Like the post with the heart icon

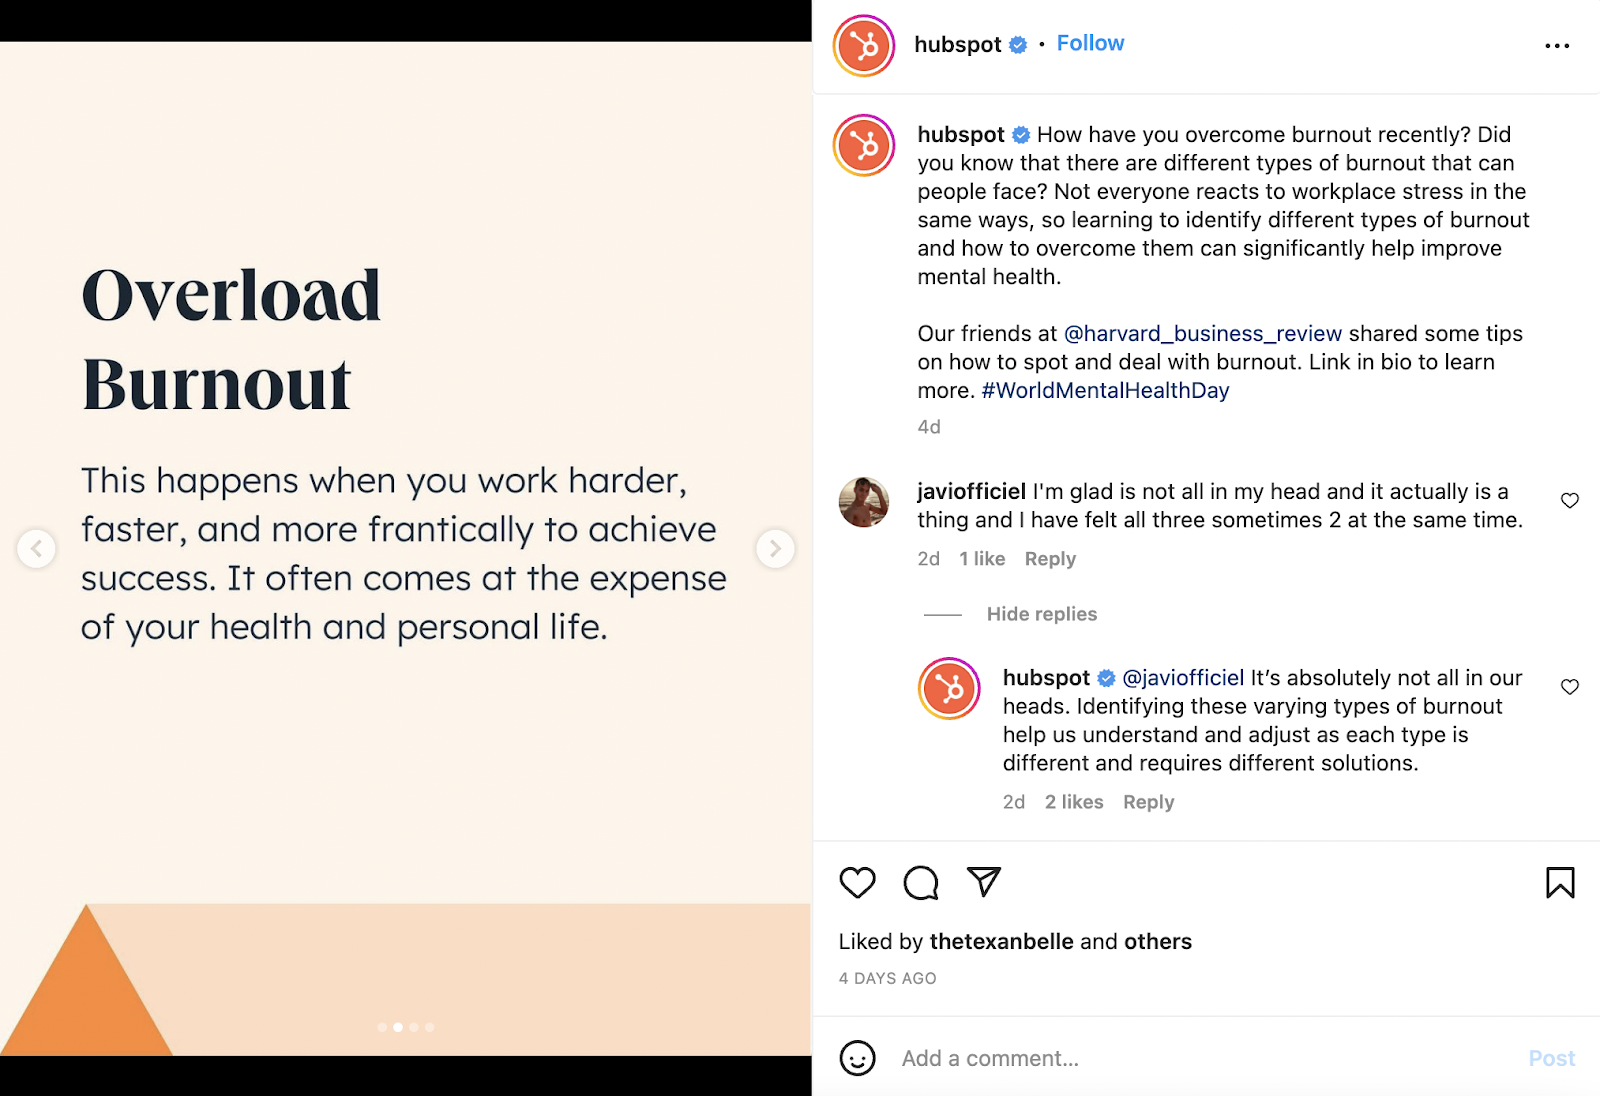tap(857, 882)
